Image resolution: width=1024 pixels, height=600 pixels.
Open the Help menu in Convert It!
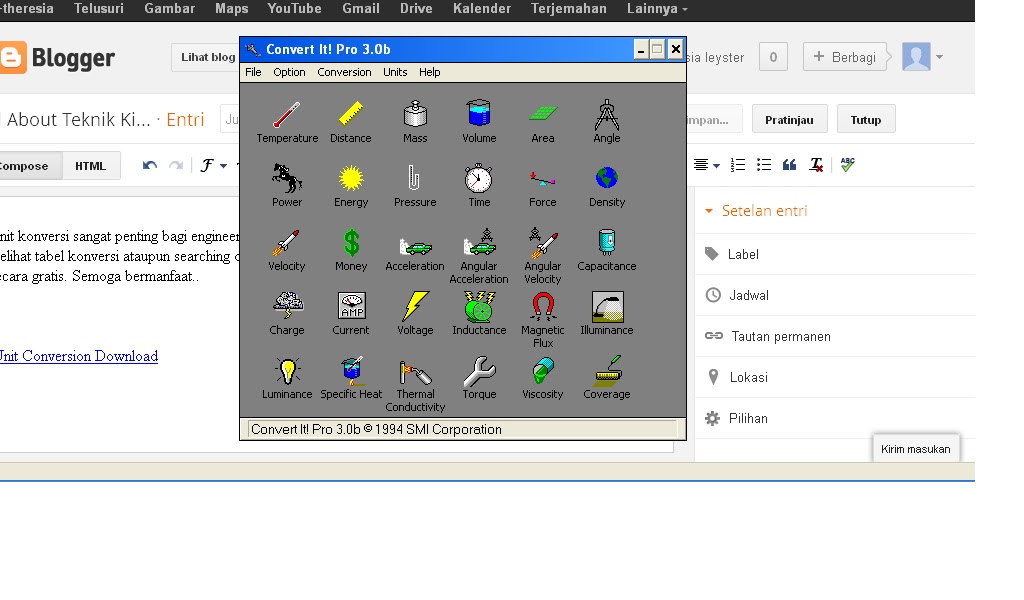[430, 72]
